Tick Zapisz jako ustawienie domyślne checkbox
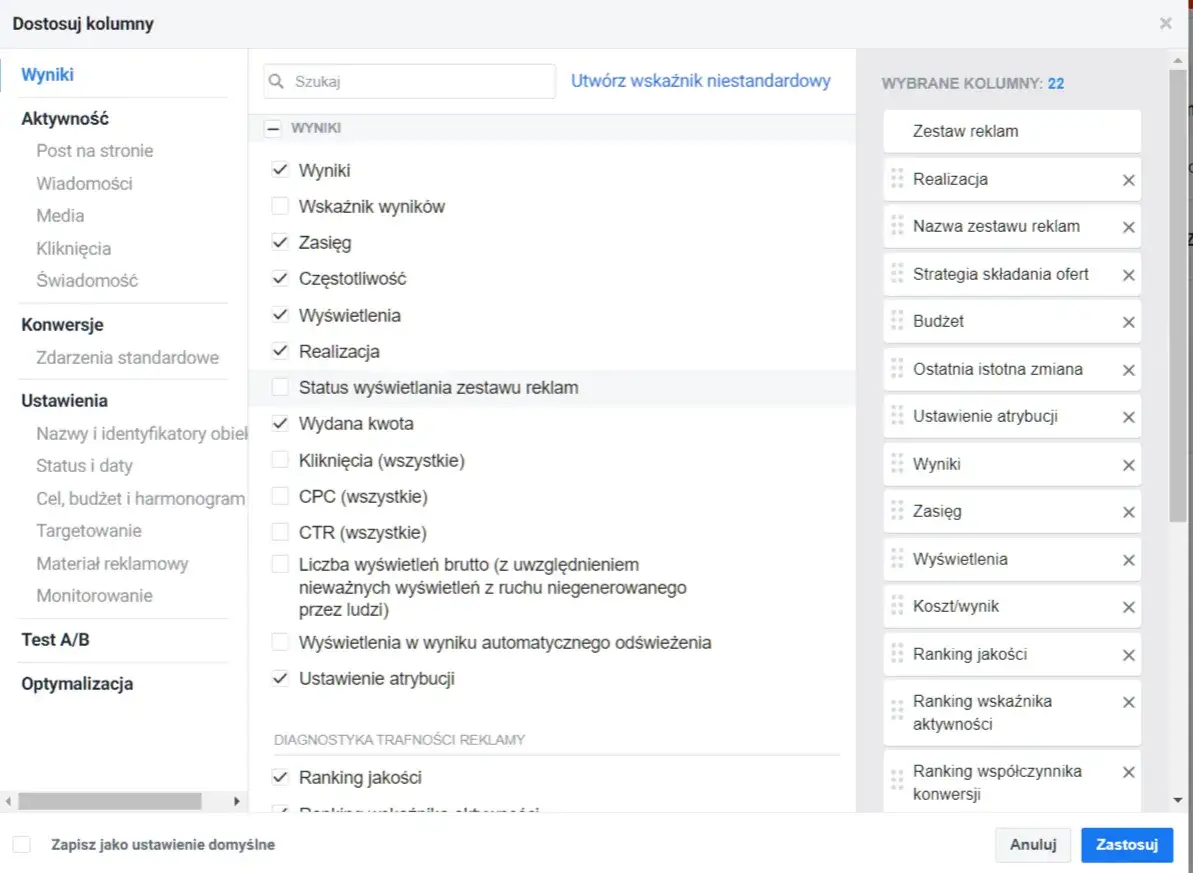This screenshot has height=873, width=1193. [22, 845]
